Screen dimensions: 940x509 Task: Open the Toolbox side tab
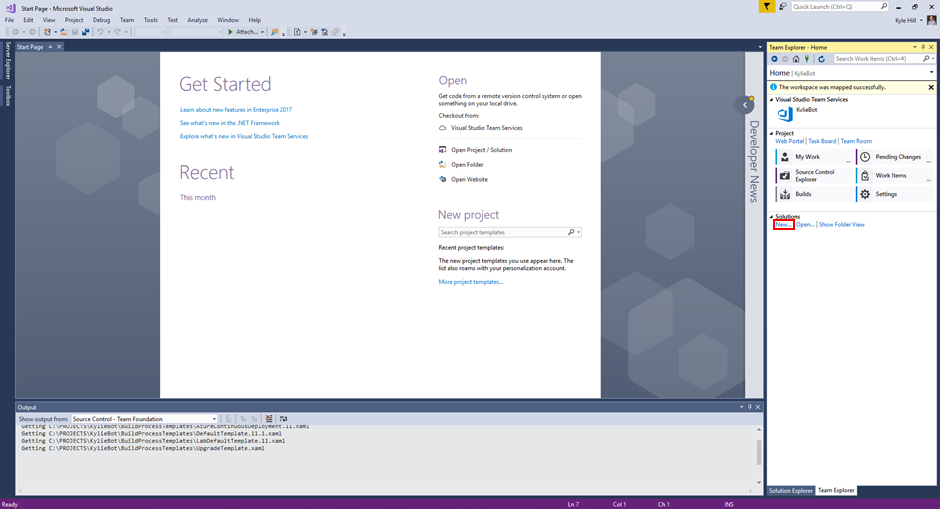point(8,95)
